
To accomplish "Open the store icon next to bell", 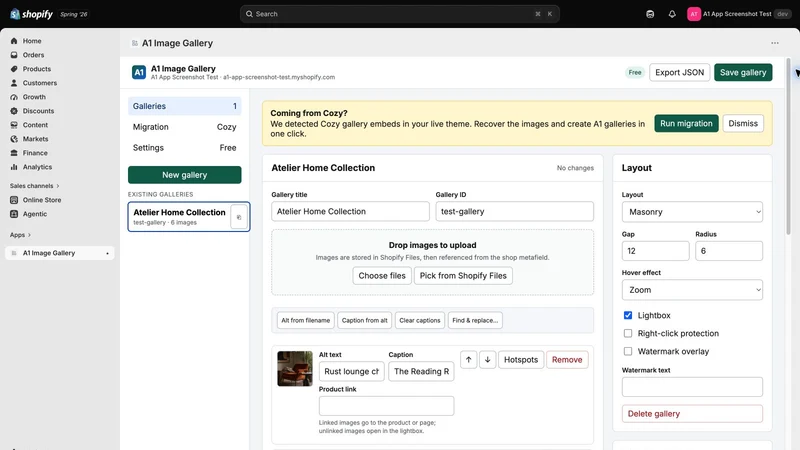I will coord(650,14).
